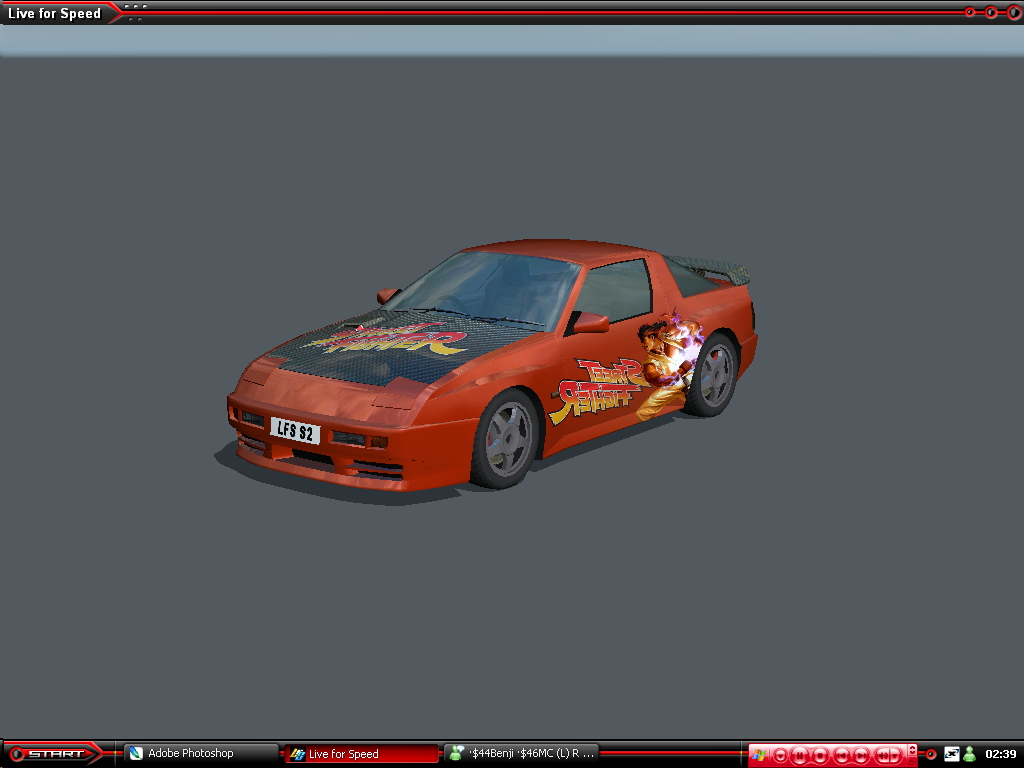Open the green messenger buddy tray icon
The height and width of the screenshot is (768, 1024).
coord(969,754)
